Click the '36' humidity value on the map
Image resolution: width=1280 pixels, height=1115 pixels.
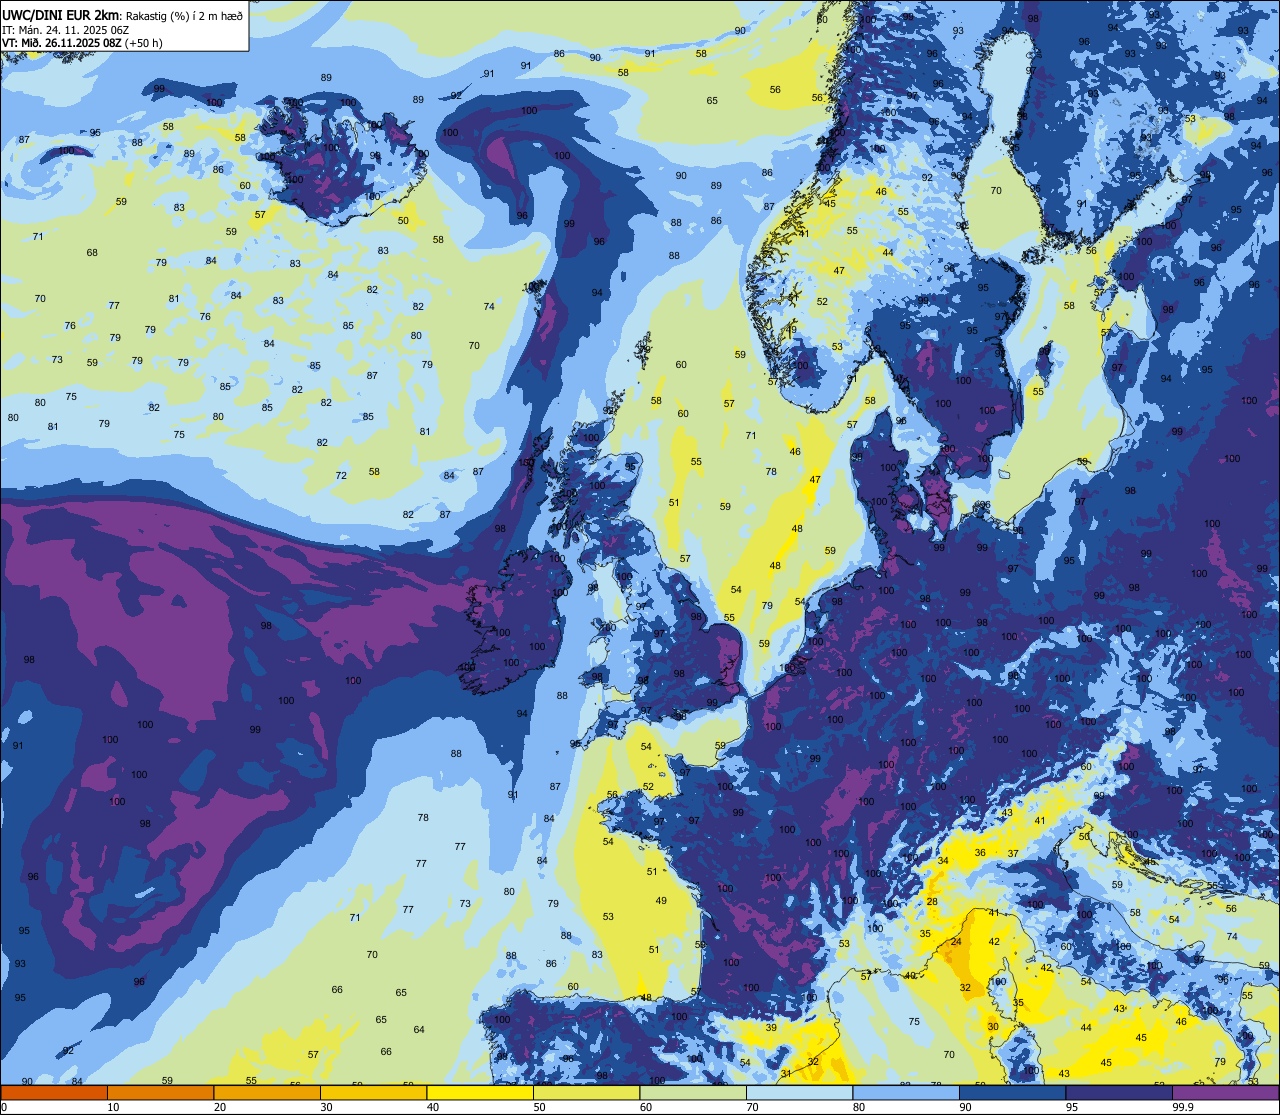click(x=980, y=853)
